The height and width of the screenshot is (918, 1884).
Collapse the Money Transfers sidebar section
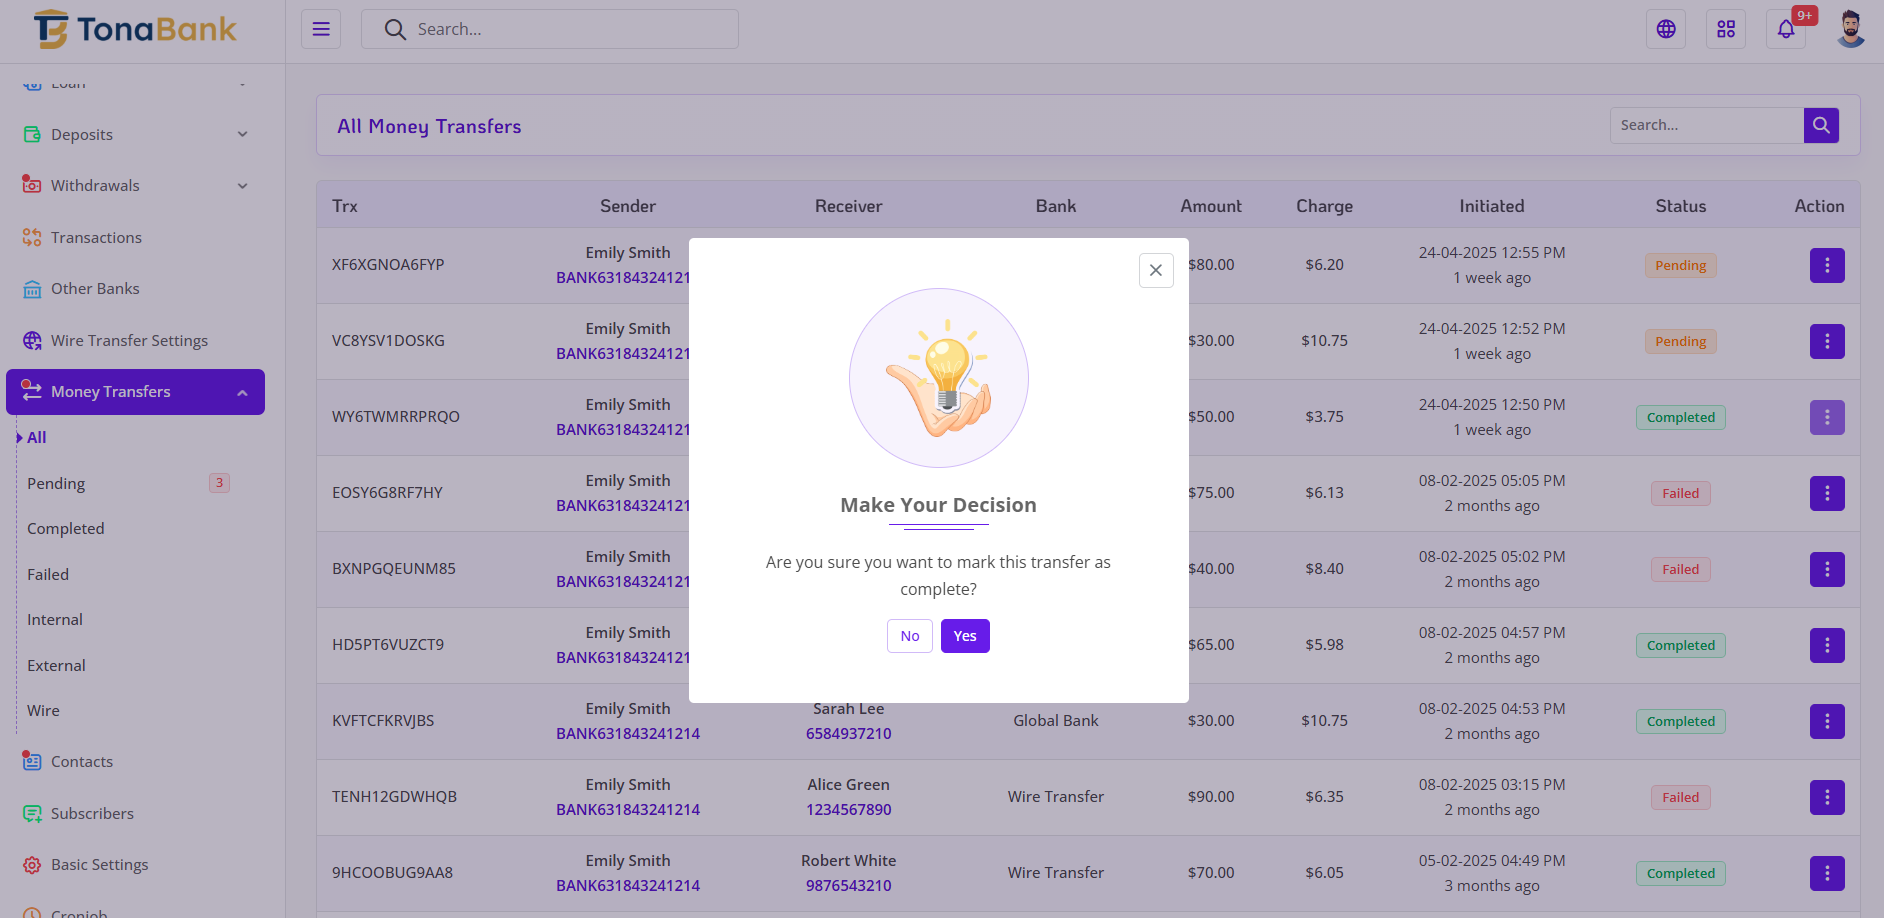135,392
